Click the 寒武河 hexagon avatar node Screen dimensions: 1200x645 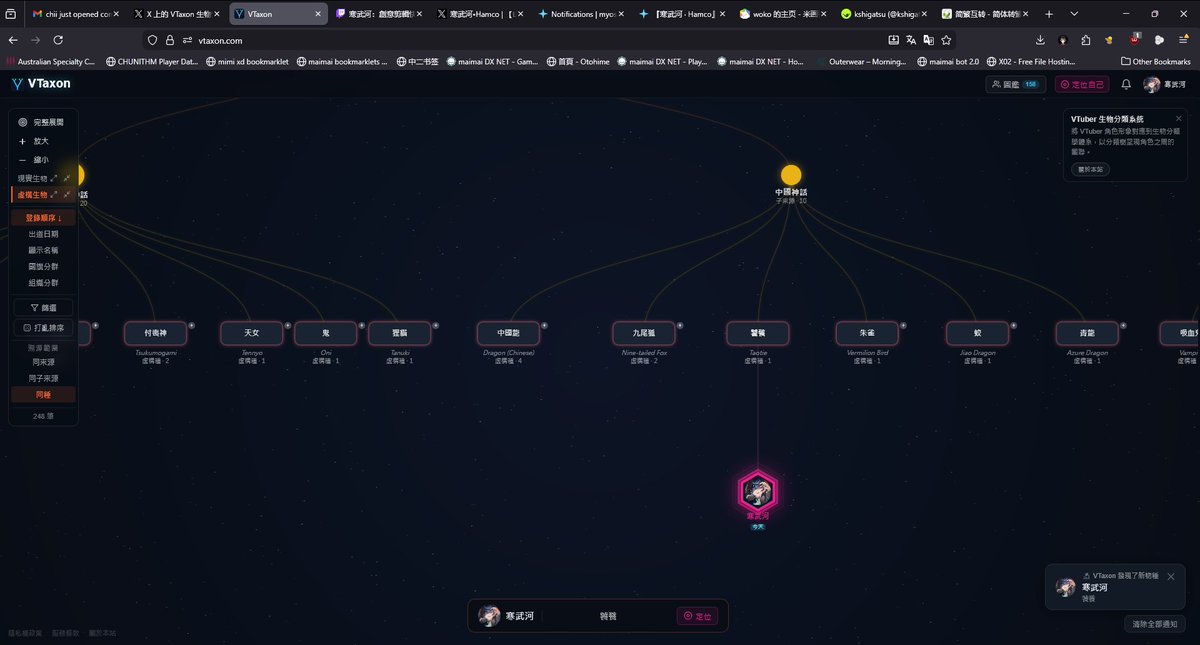757,491
